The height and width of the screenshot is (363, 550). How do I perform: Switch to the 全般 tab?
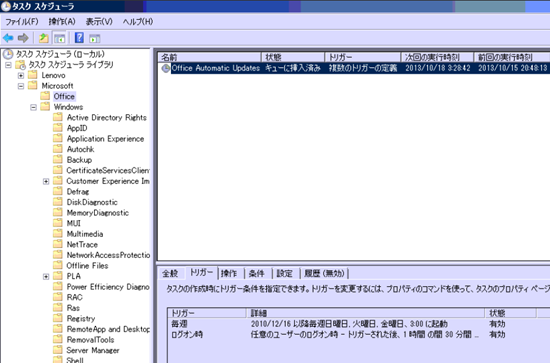[x=170, y=274]
